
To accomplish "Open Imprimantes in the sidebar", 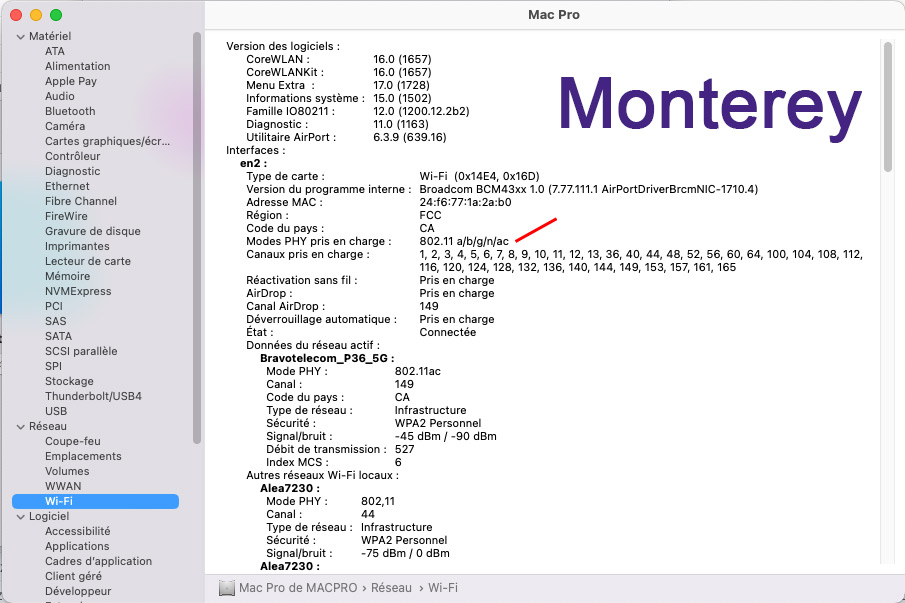I will [77, 246].
